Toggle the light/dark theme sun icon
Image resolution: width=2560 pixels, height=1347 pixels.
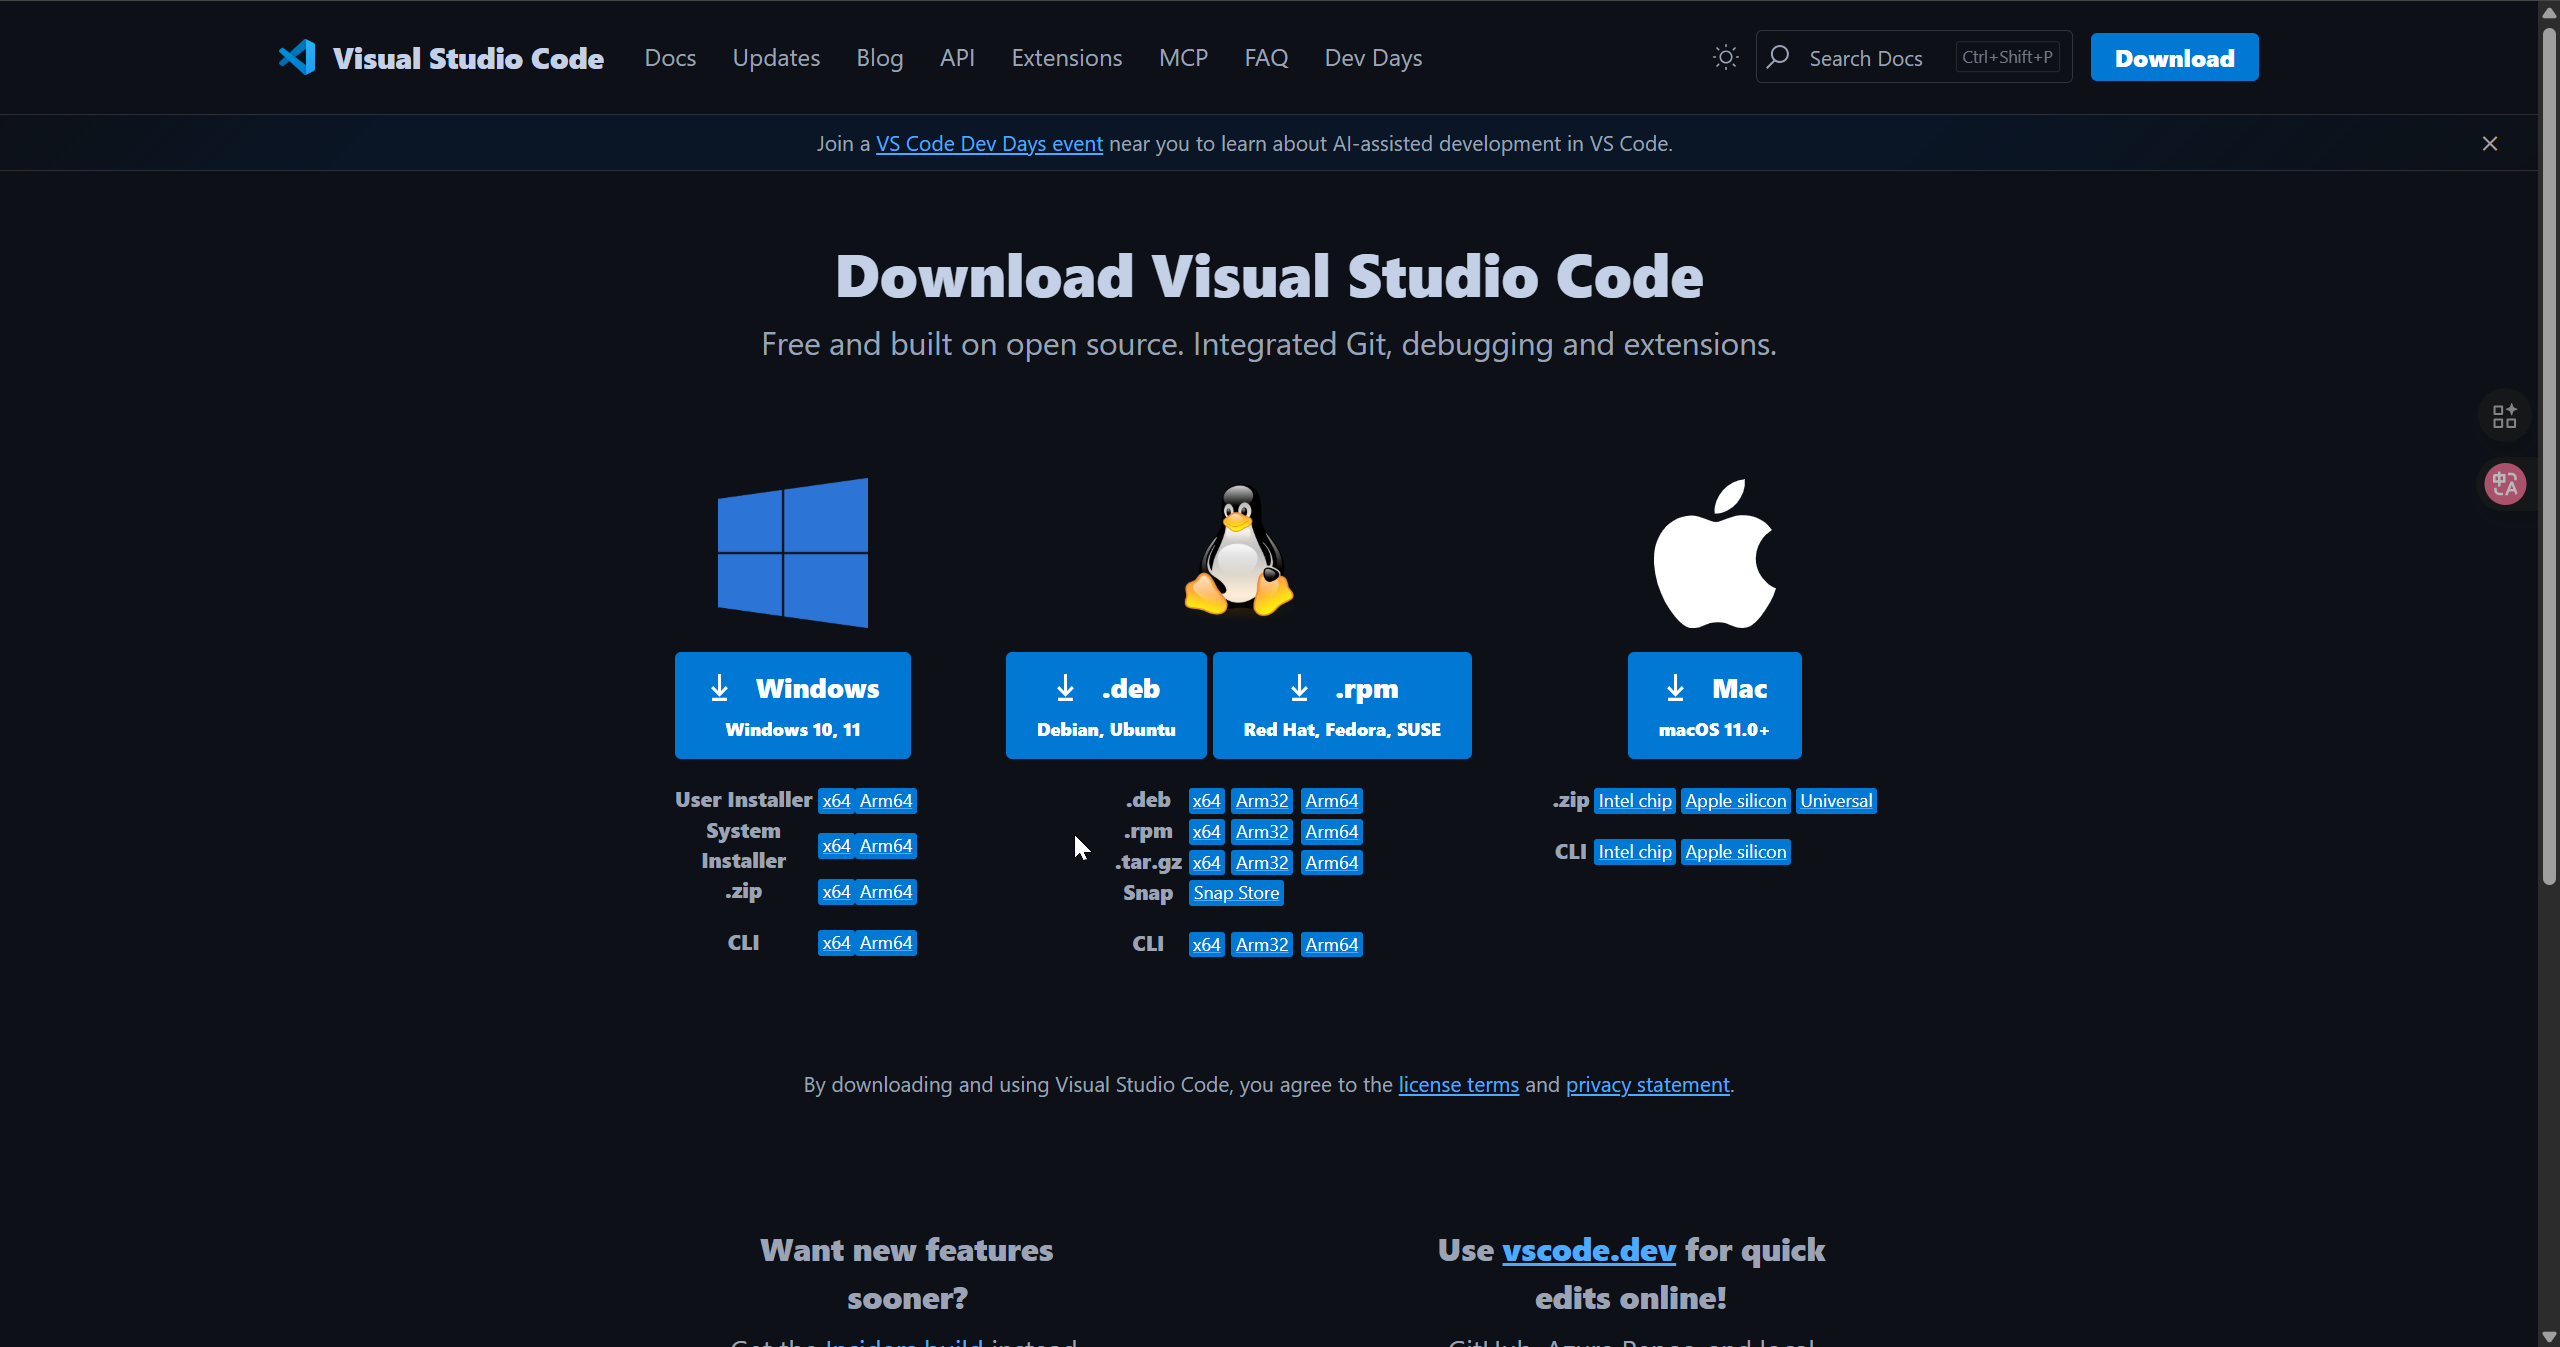pyautogui.click(x=1725, y=57)
